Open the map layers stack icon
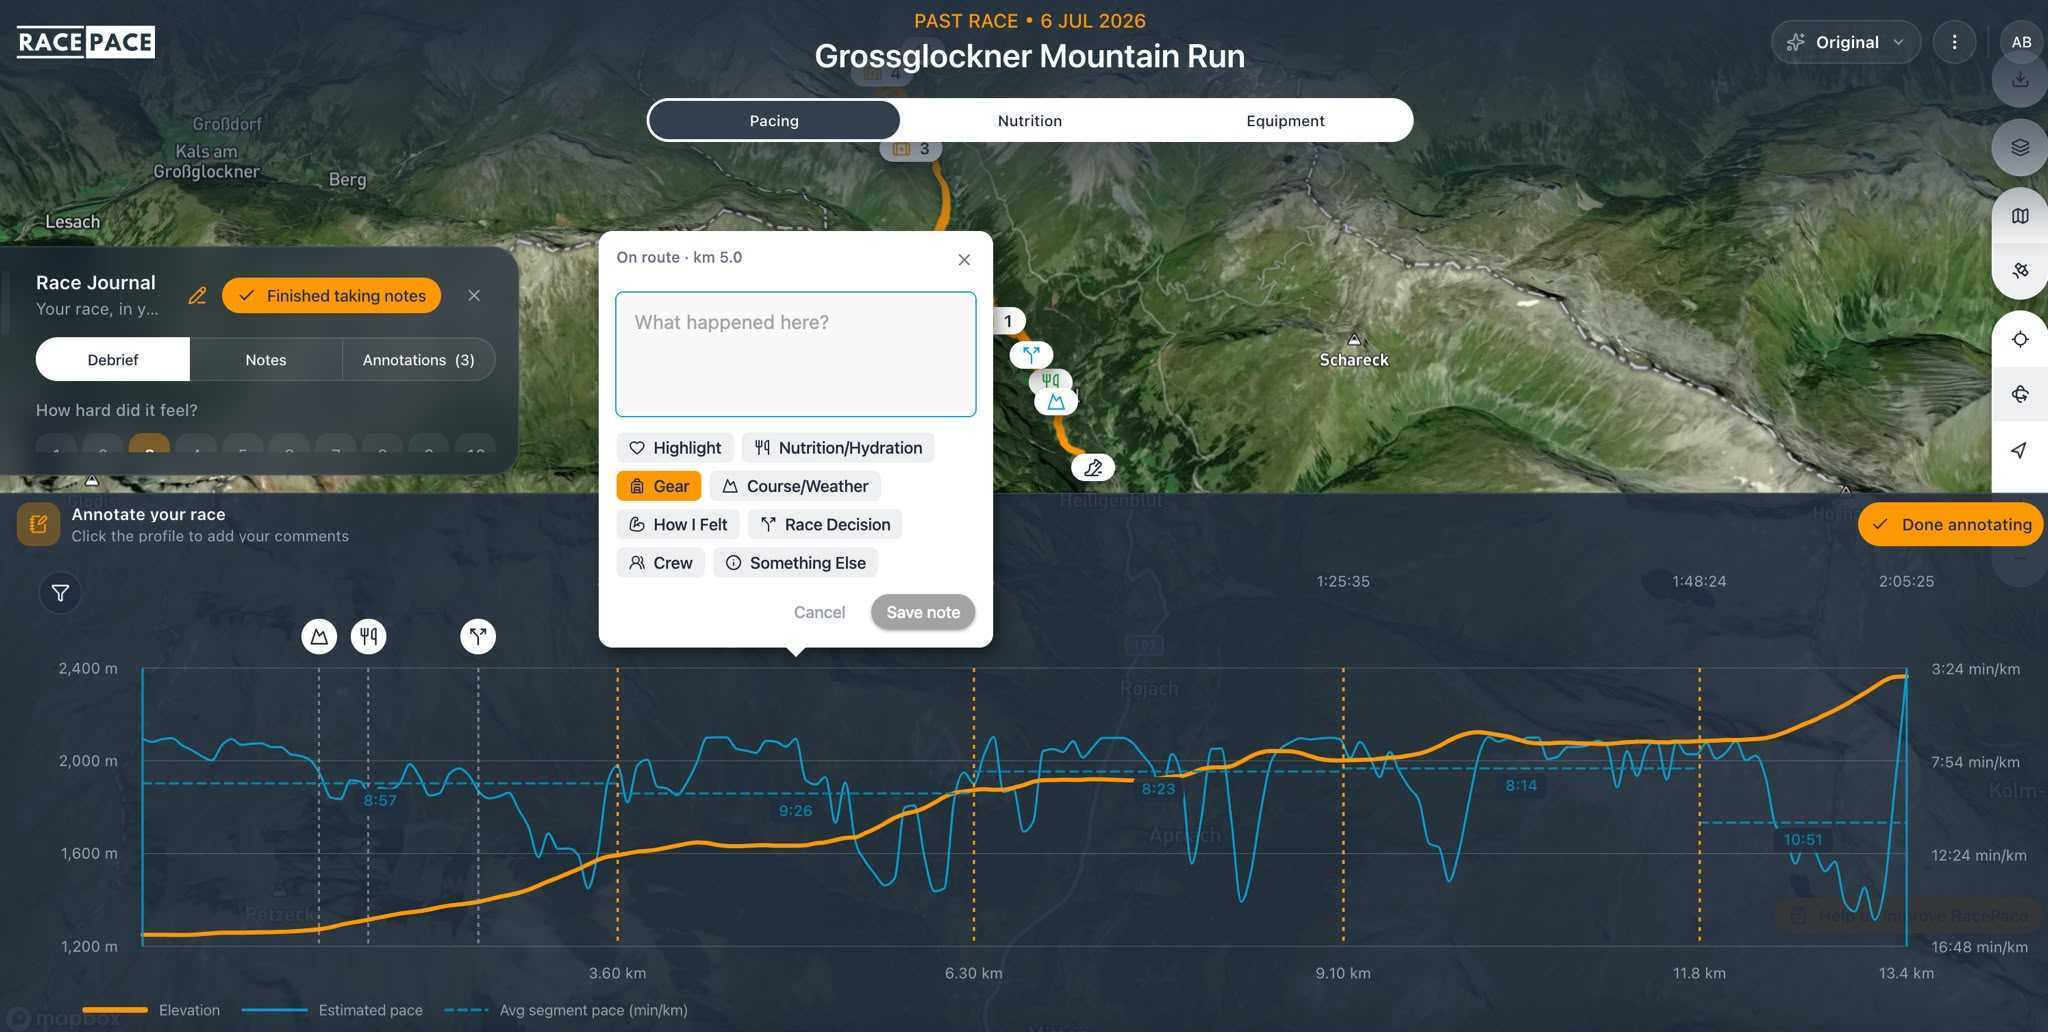2048x1032 pixels. click(x=2020, y=148)
